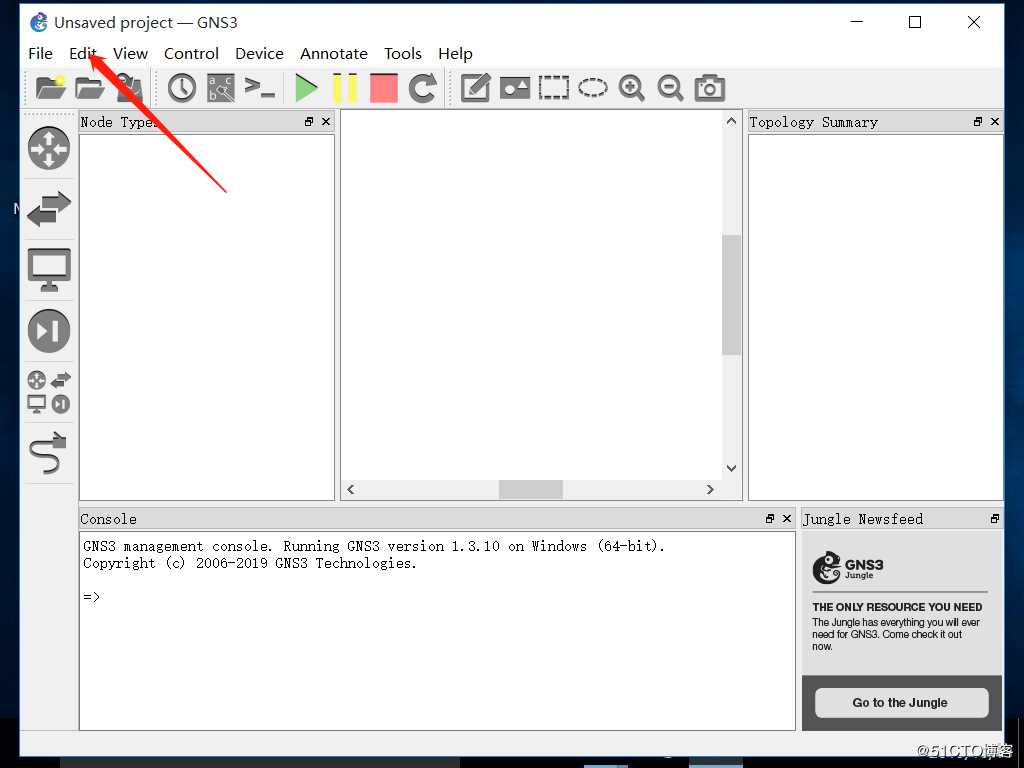
Task: Click the workspace scroll right arrow
Action: [x=710, y=489]
